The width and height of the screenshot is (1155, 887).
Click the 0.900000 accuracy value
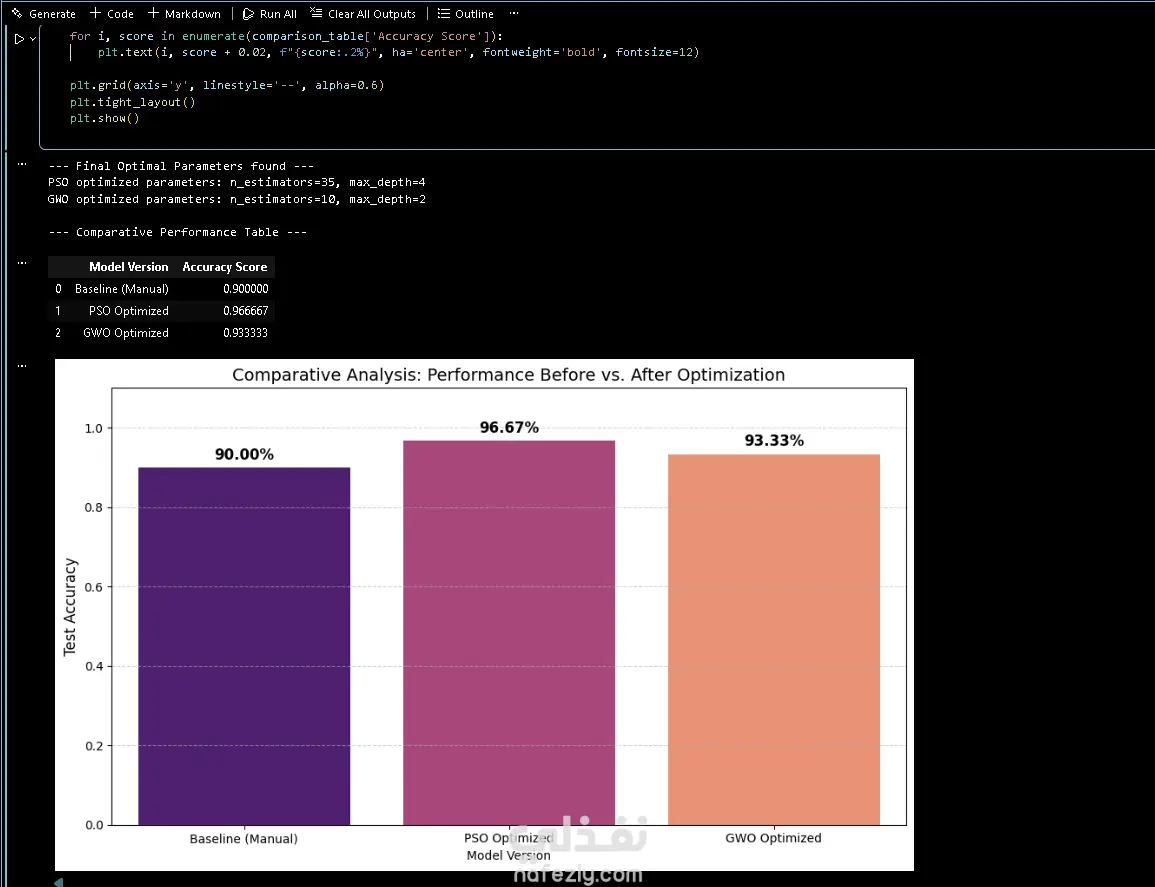[245, 289]
